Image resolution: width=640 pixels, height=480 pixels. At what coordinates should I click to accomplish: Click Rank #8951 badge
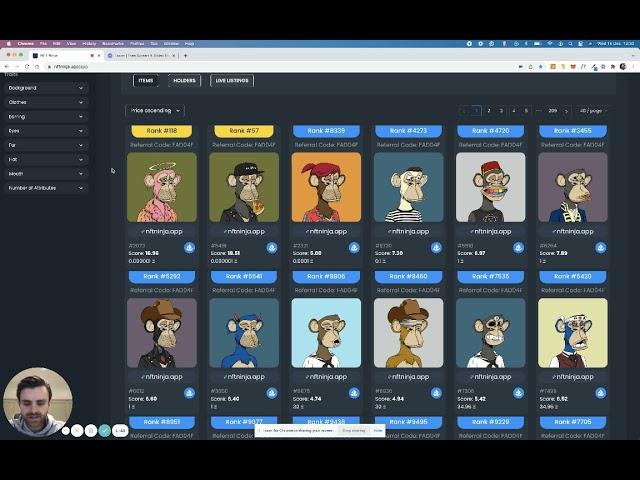click(162, 422)
